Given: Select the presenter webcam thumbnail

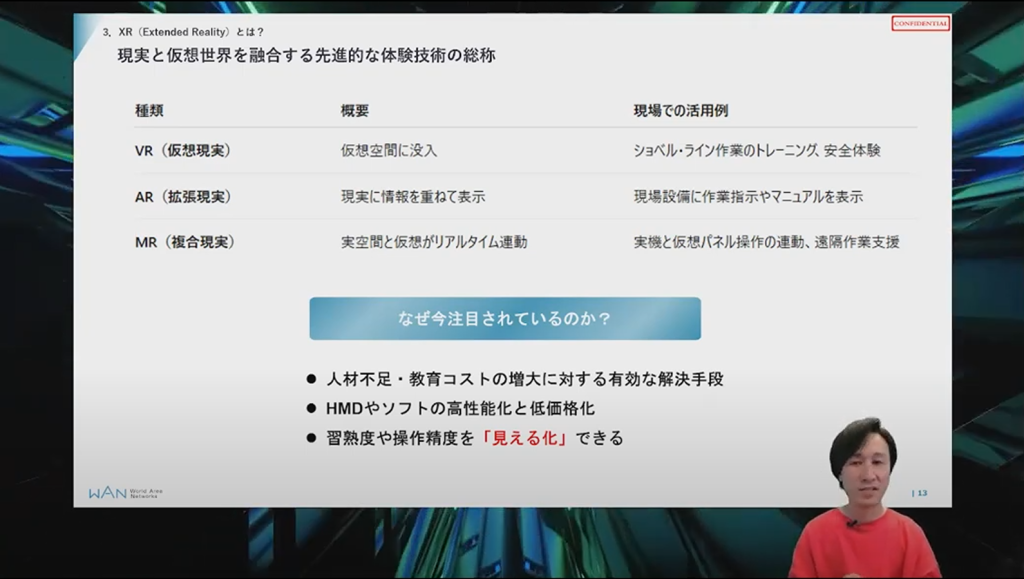Looking at the screenshot, I should click(863, 497).
